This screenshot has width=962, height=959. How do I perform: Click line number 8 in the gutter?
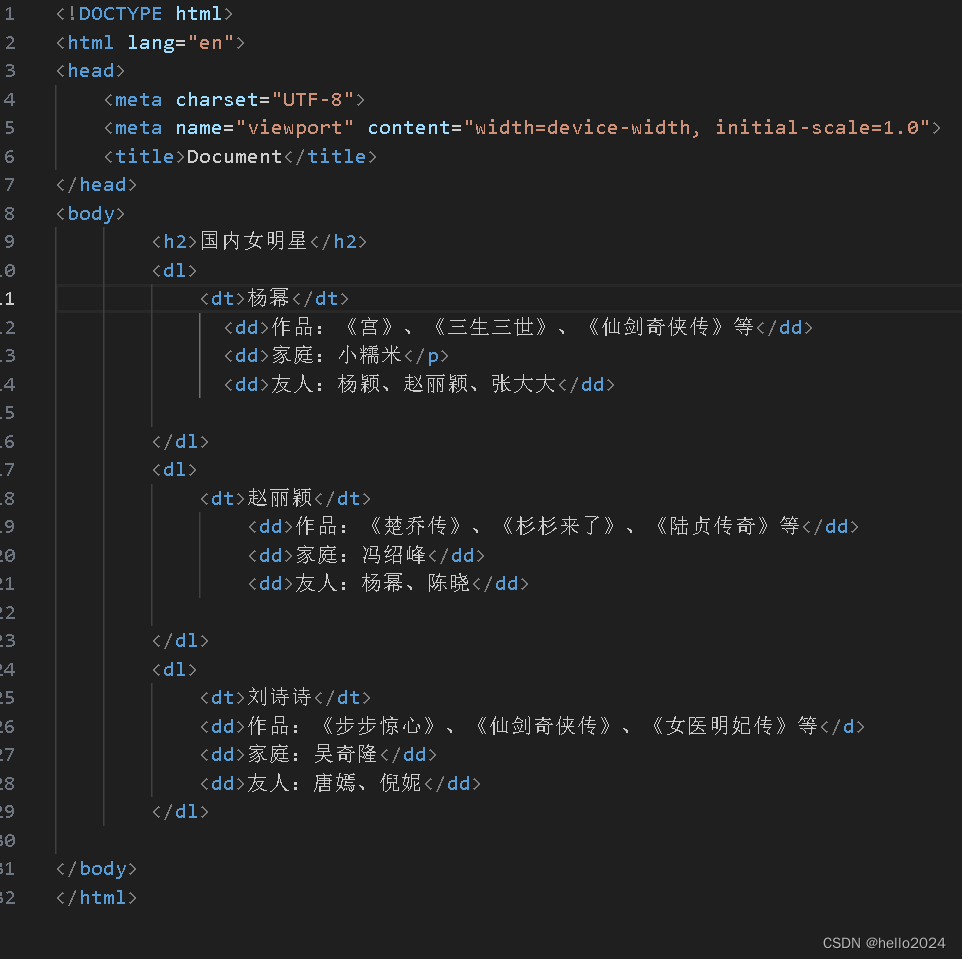pyautogui.click(x=9, y=214)
